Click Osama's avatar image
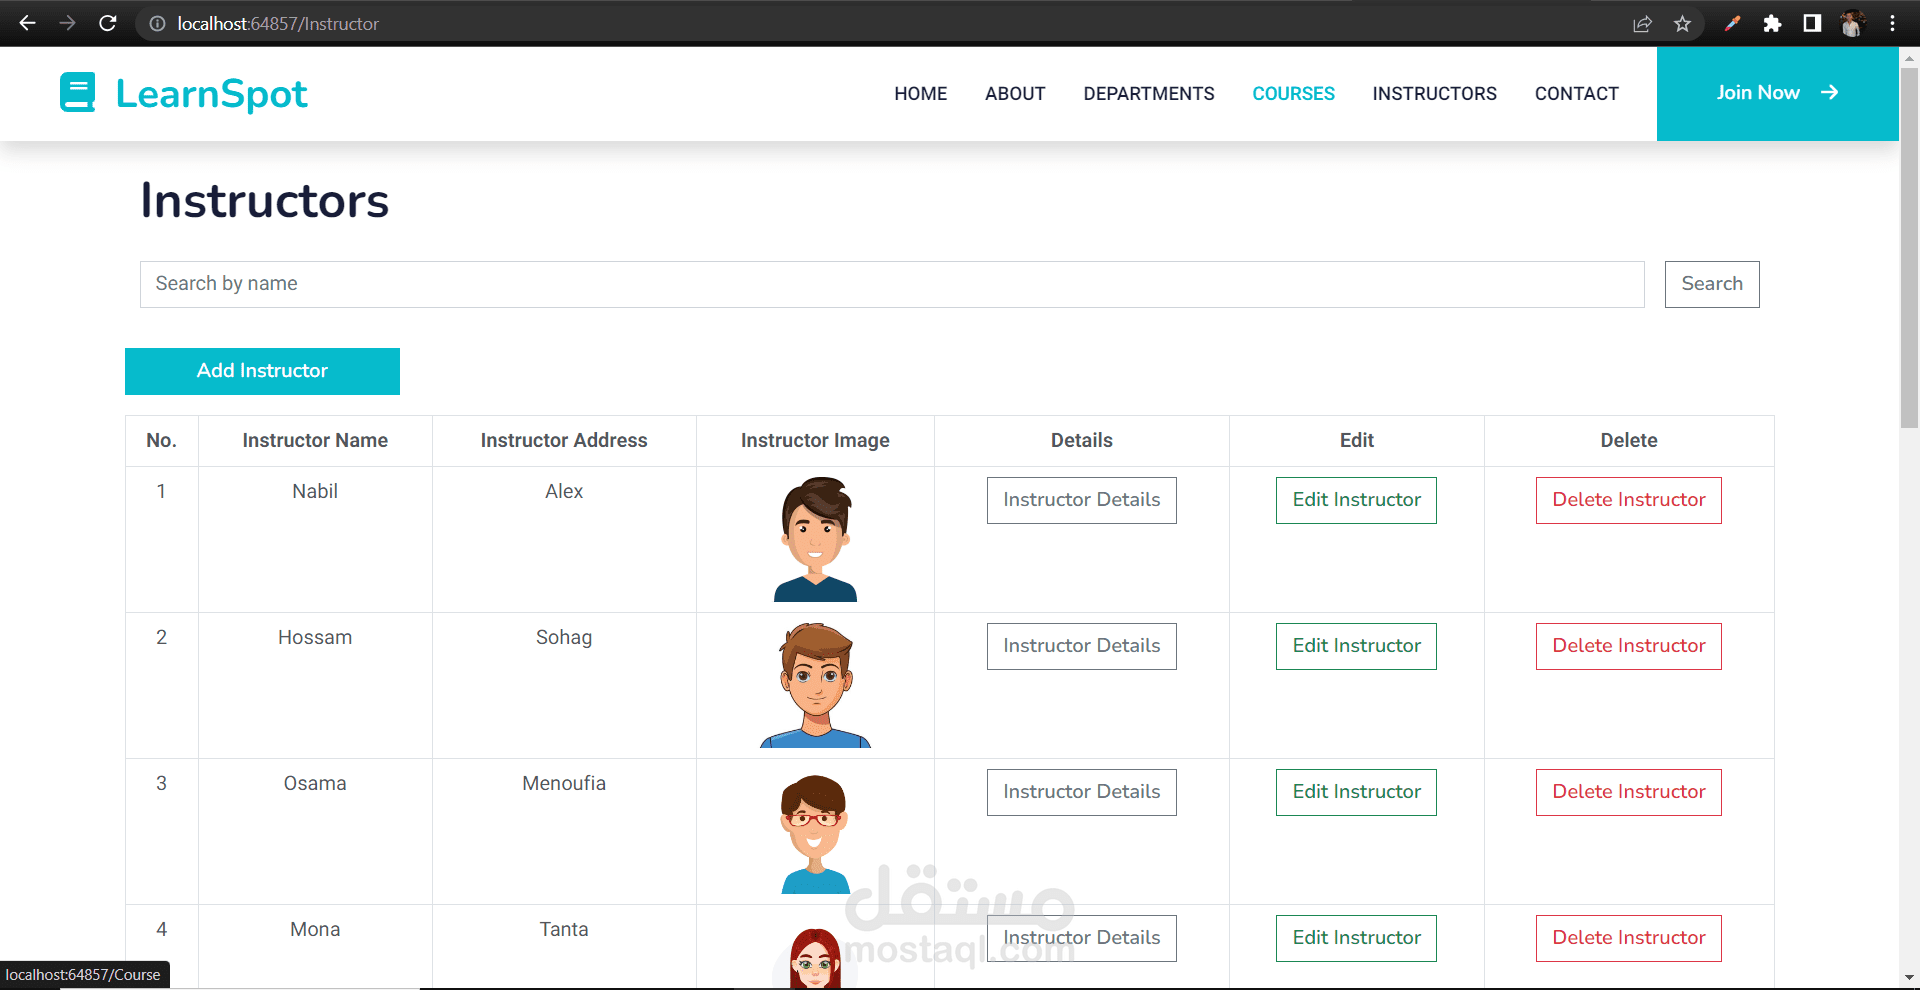The image size is (1920, 990). click(815, 833)
